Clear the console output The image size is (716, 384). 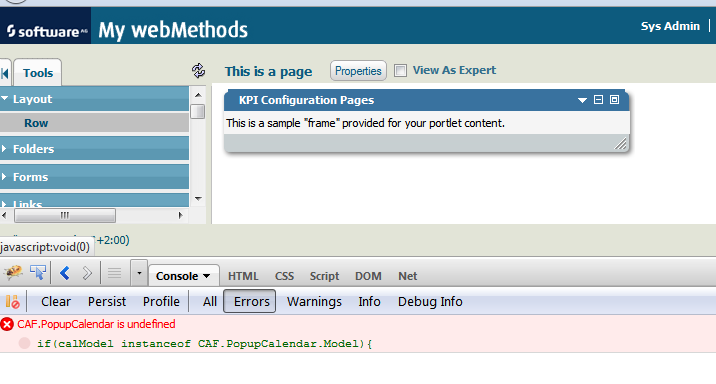click(56, 302)
